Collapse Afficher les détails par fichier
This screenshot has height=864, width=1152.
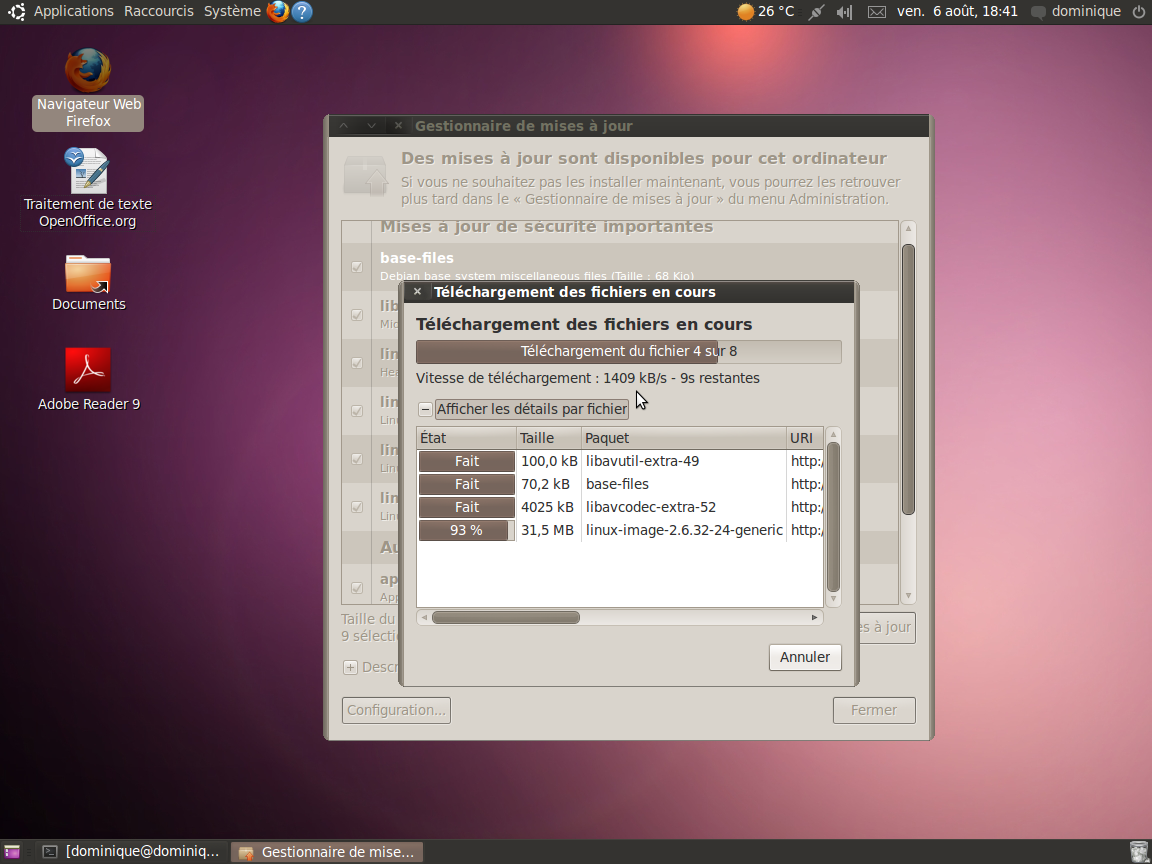(425, 409)
